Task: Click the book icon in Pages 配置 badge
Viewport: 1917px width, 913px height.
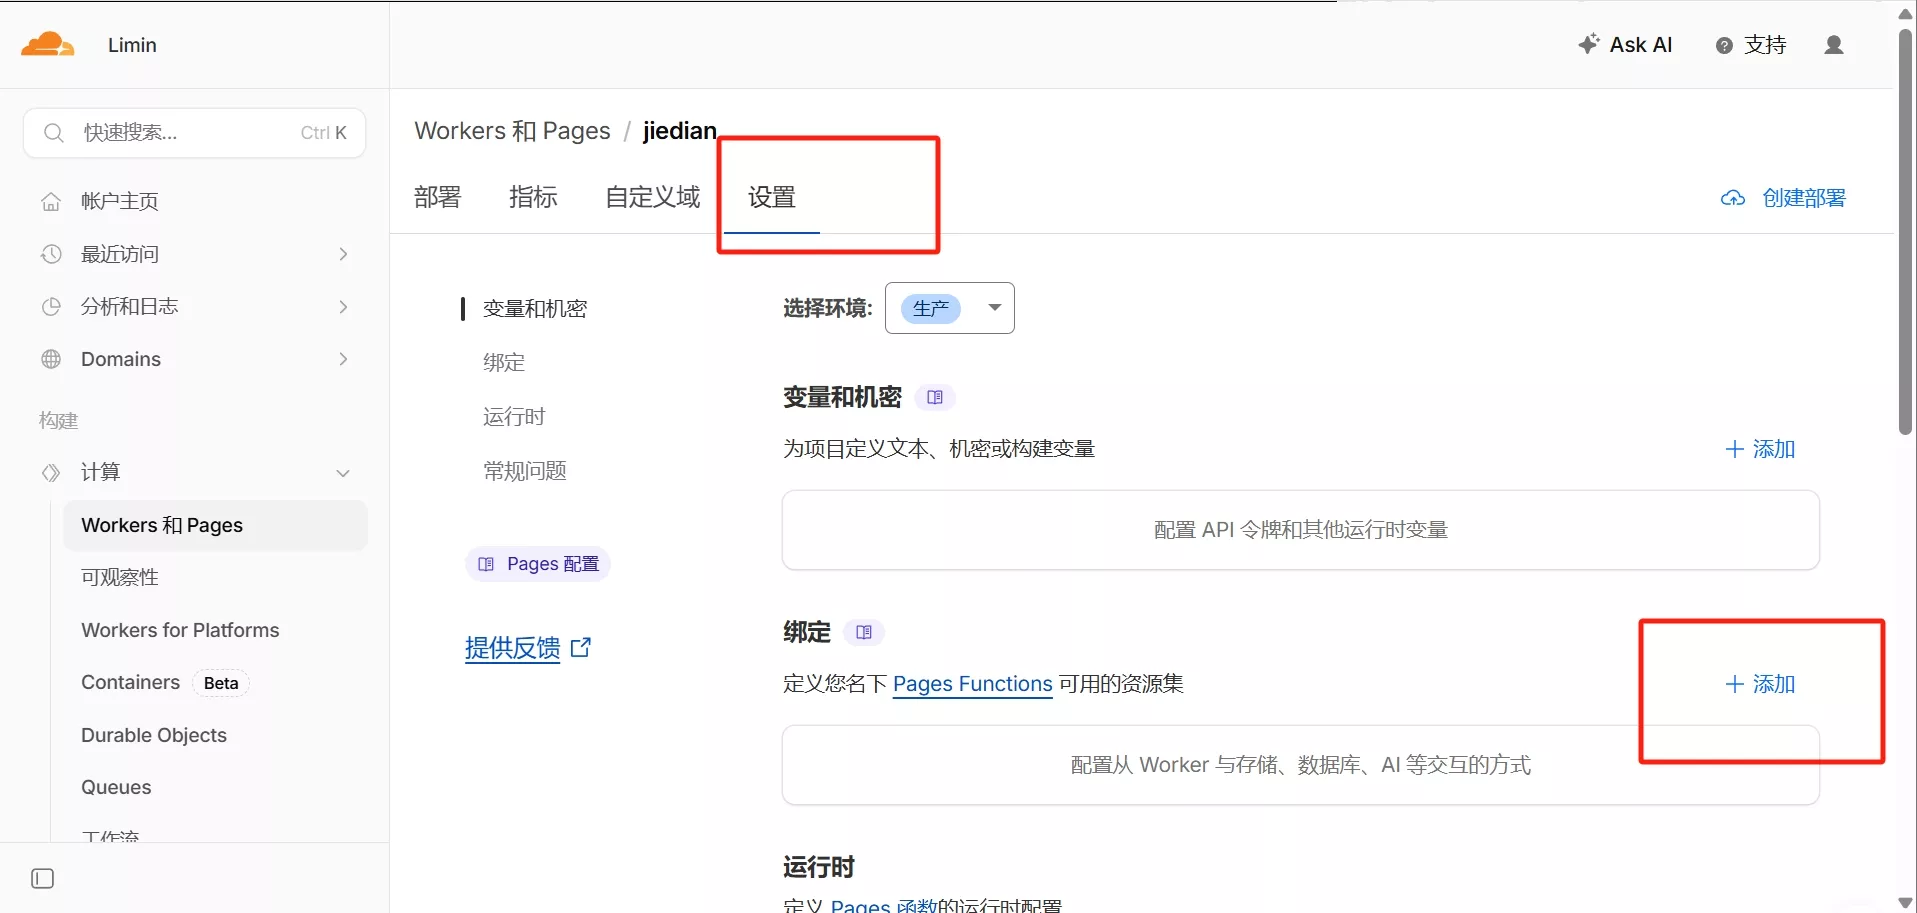Action: pyautogui.click(x=486, y=564)
